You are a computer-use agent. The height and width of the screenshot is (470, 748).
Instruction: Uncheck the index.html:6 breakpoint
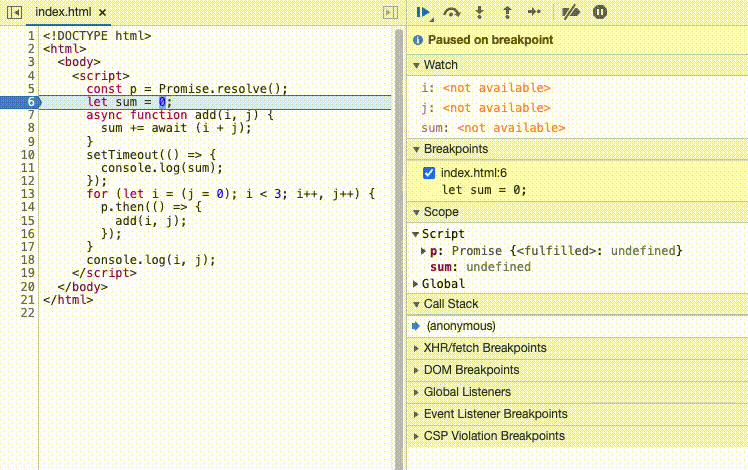click(429, 173)
